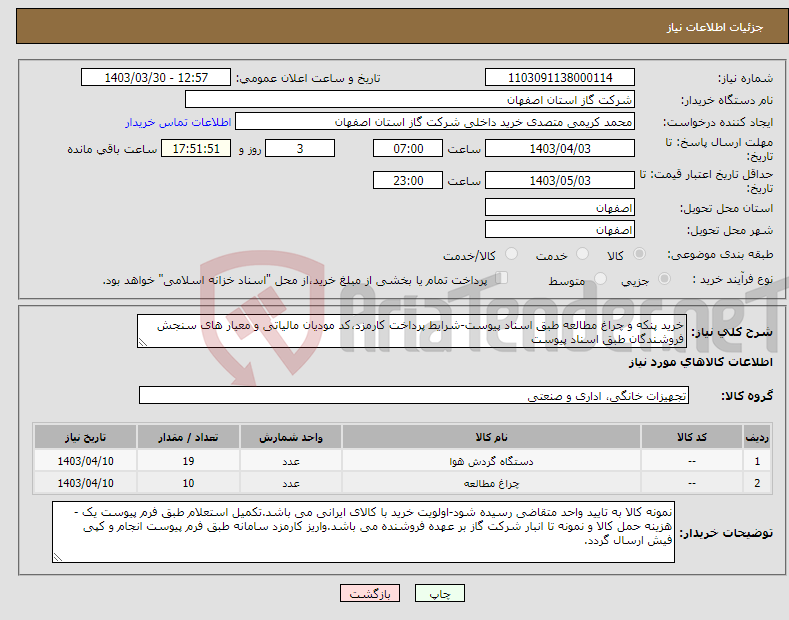Click the جزئیات اطلاعات نیاز page title
Viewport: 789px width, 620px height.
(715, 27)
